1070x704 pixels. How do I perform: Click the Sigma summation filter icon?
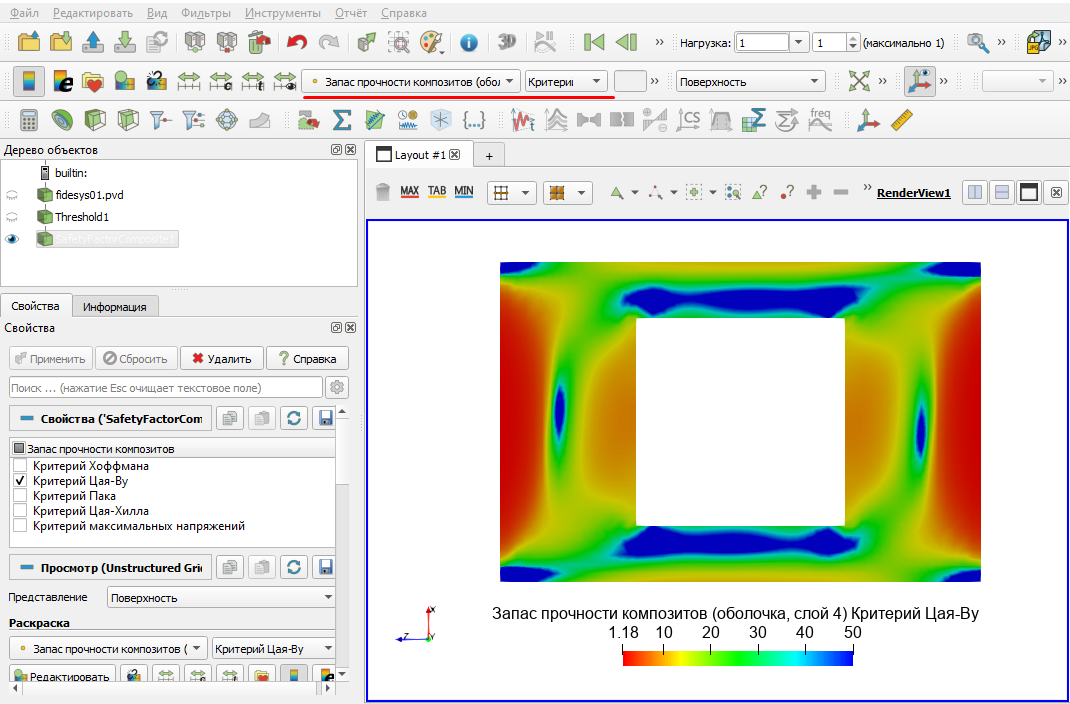341,121
